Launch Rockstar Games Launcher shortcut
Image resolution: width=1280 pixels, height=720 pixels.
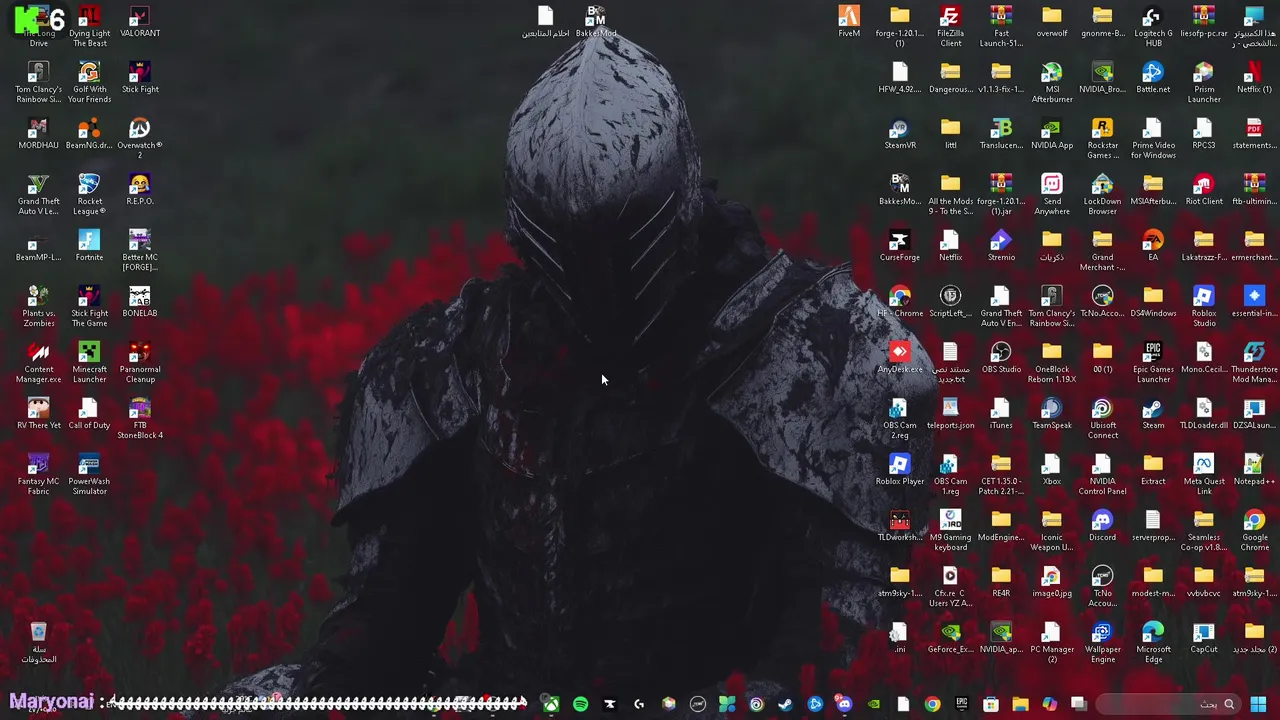click(1102, 139)
